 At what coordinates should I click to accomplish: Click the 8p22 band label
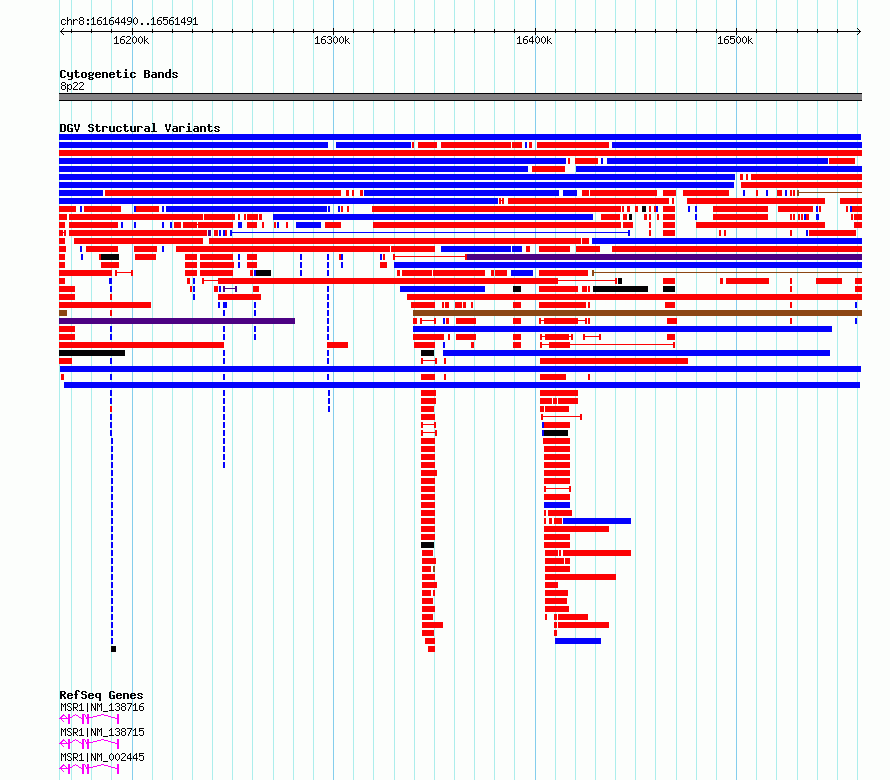click(x=72, y=86)
